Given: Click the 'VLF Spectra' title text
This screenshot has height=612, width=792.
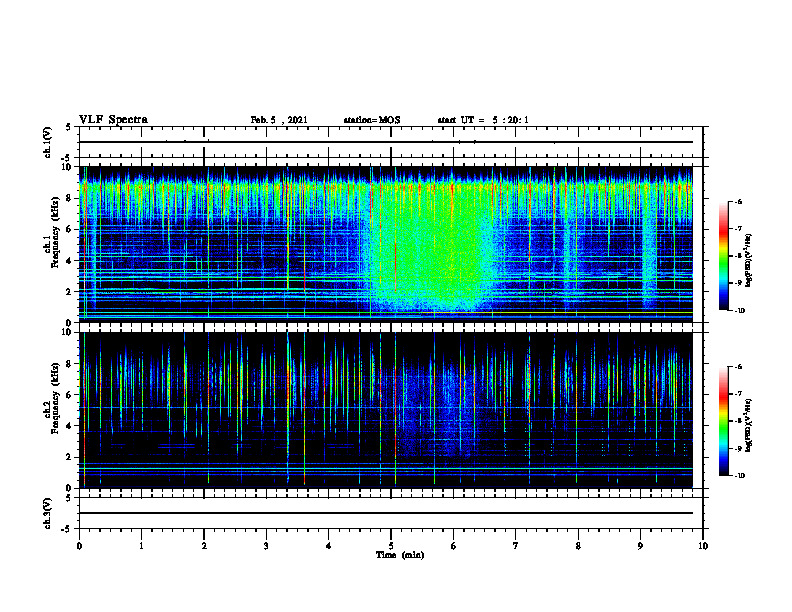Looking at the screenshot, I should point(113,120).
